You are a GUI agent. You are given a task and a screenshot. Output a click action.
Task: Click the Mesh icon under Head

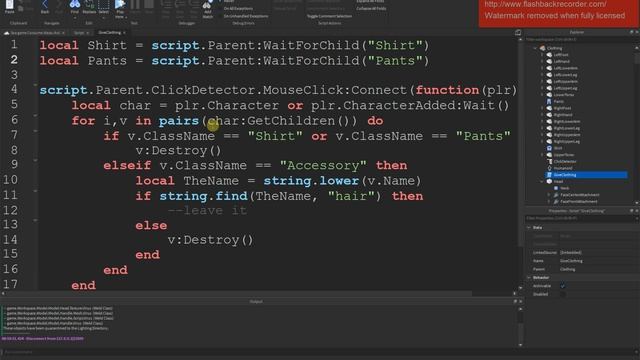[x=556, y=188]
